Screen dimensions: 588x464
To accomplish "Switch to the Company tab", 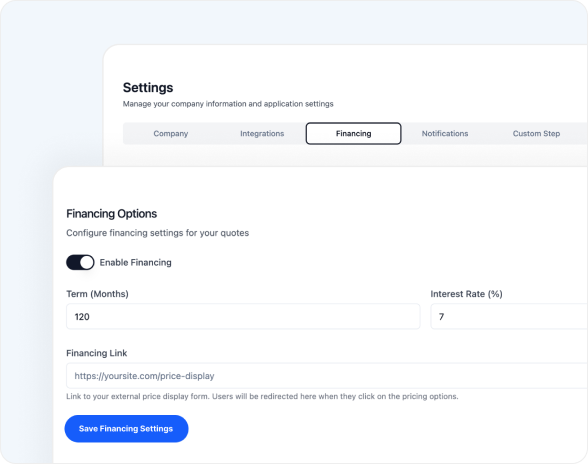I will tap(171, 134).
